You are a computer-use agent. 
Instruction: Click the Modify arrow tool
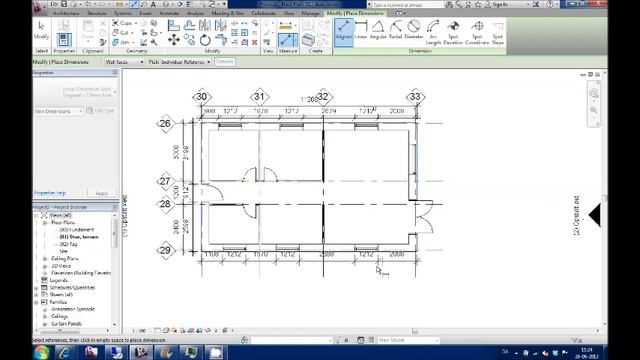pyautogui.click(x=41, y=30)
